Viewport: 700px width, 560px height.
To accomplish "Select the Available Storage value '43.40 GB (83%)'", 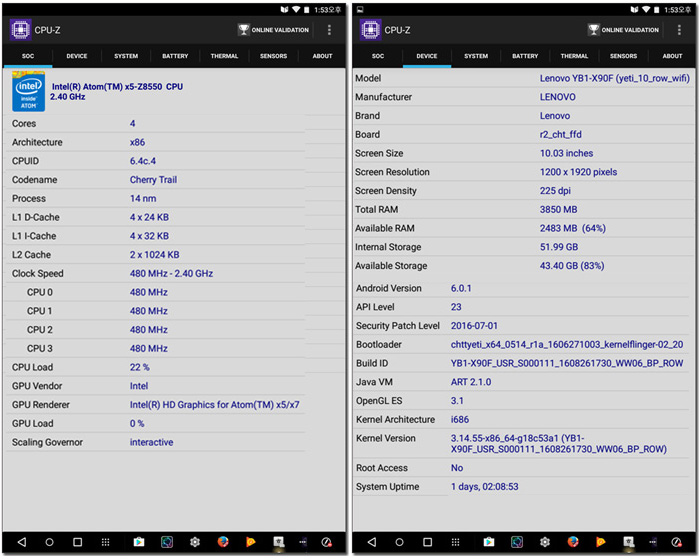I will point(572,266).
